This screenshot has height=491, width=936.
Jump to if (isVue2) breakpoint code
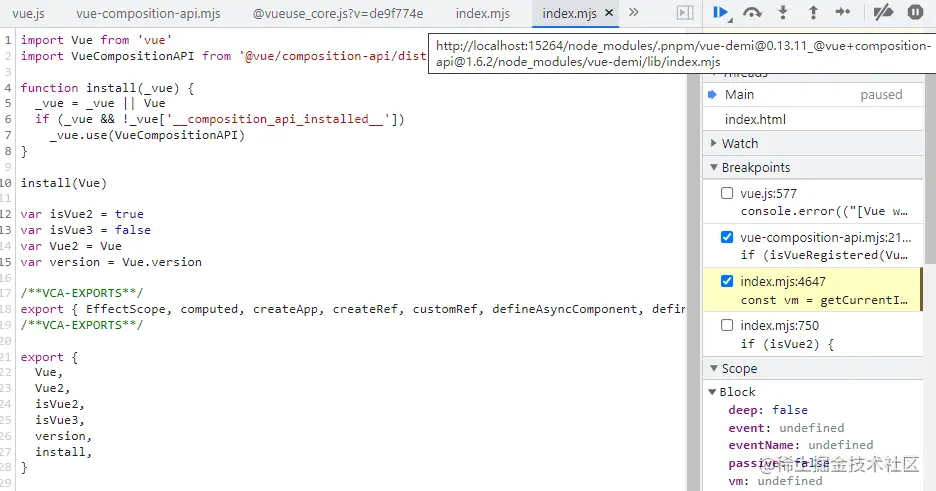pos(787,344)
